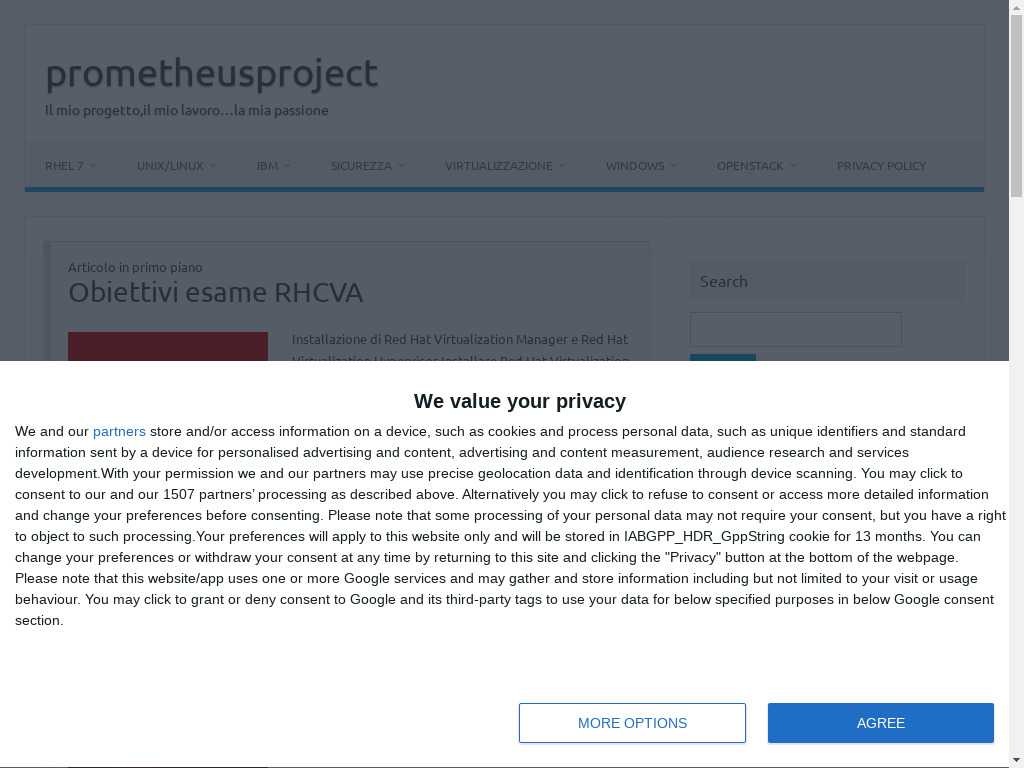Click the red article thumbnail image
Screen dimensions: 1024x768
click(x=168, y=346)
